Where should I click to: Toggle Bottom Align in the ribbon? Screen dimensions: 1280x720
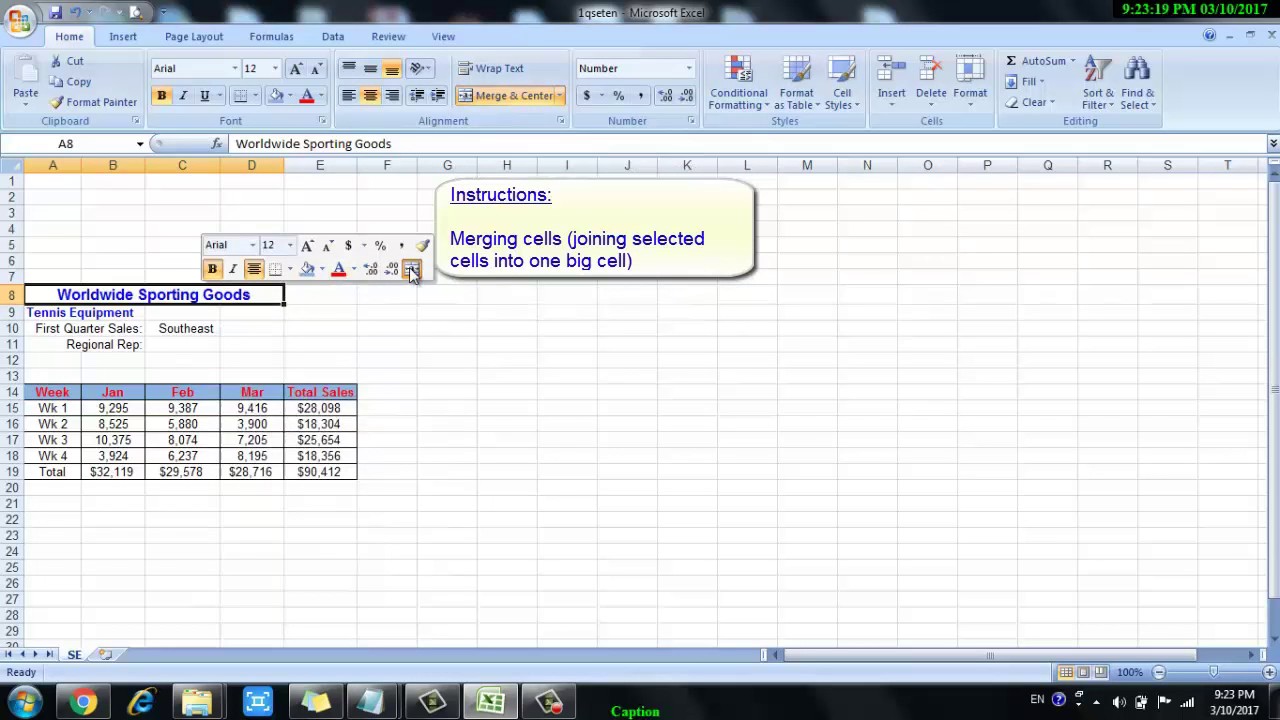pos(392,68)
